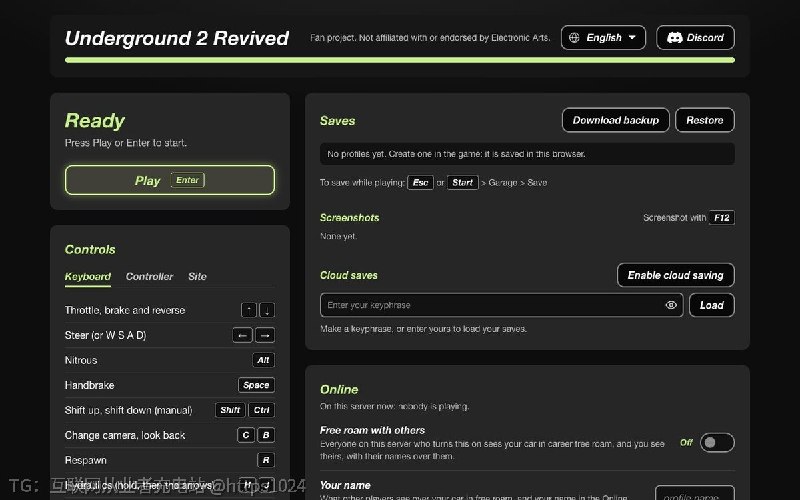Click the Restore saves button
The height and width of the screenshot is (500, 800).
[705, 120]
